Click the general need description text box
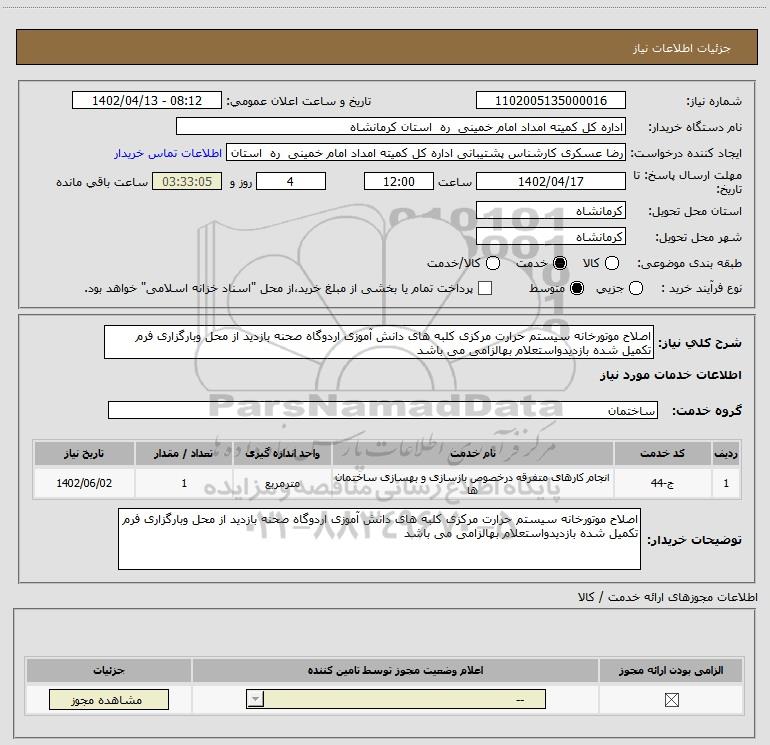Viewport: 770px width, 745px height. pos(379,342)
